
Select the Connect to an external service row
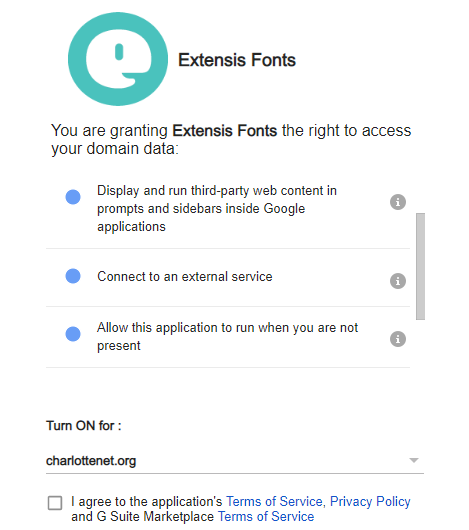point(228,278)
